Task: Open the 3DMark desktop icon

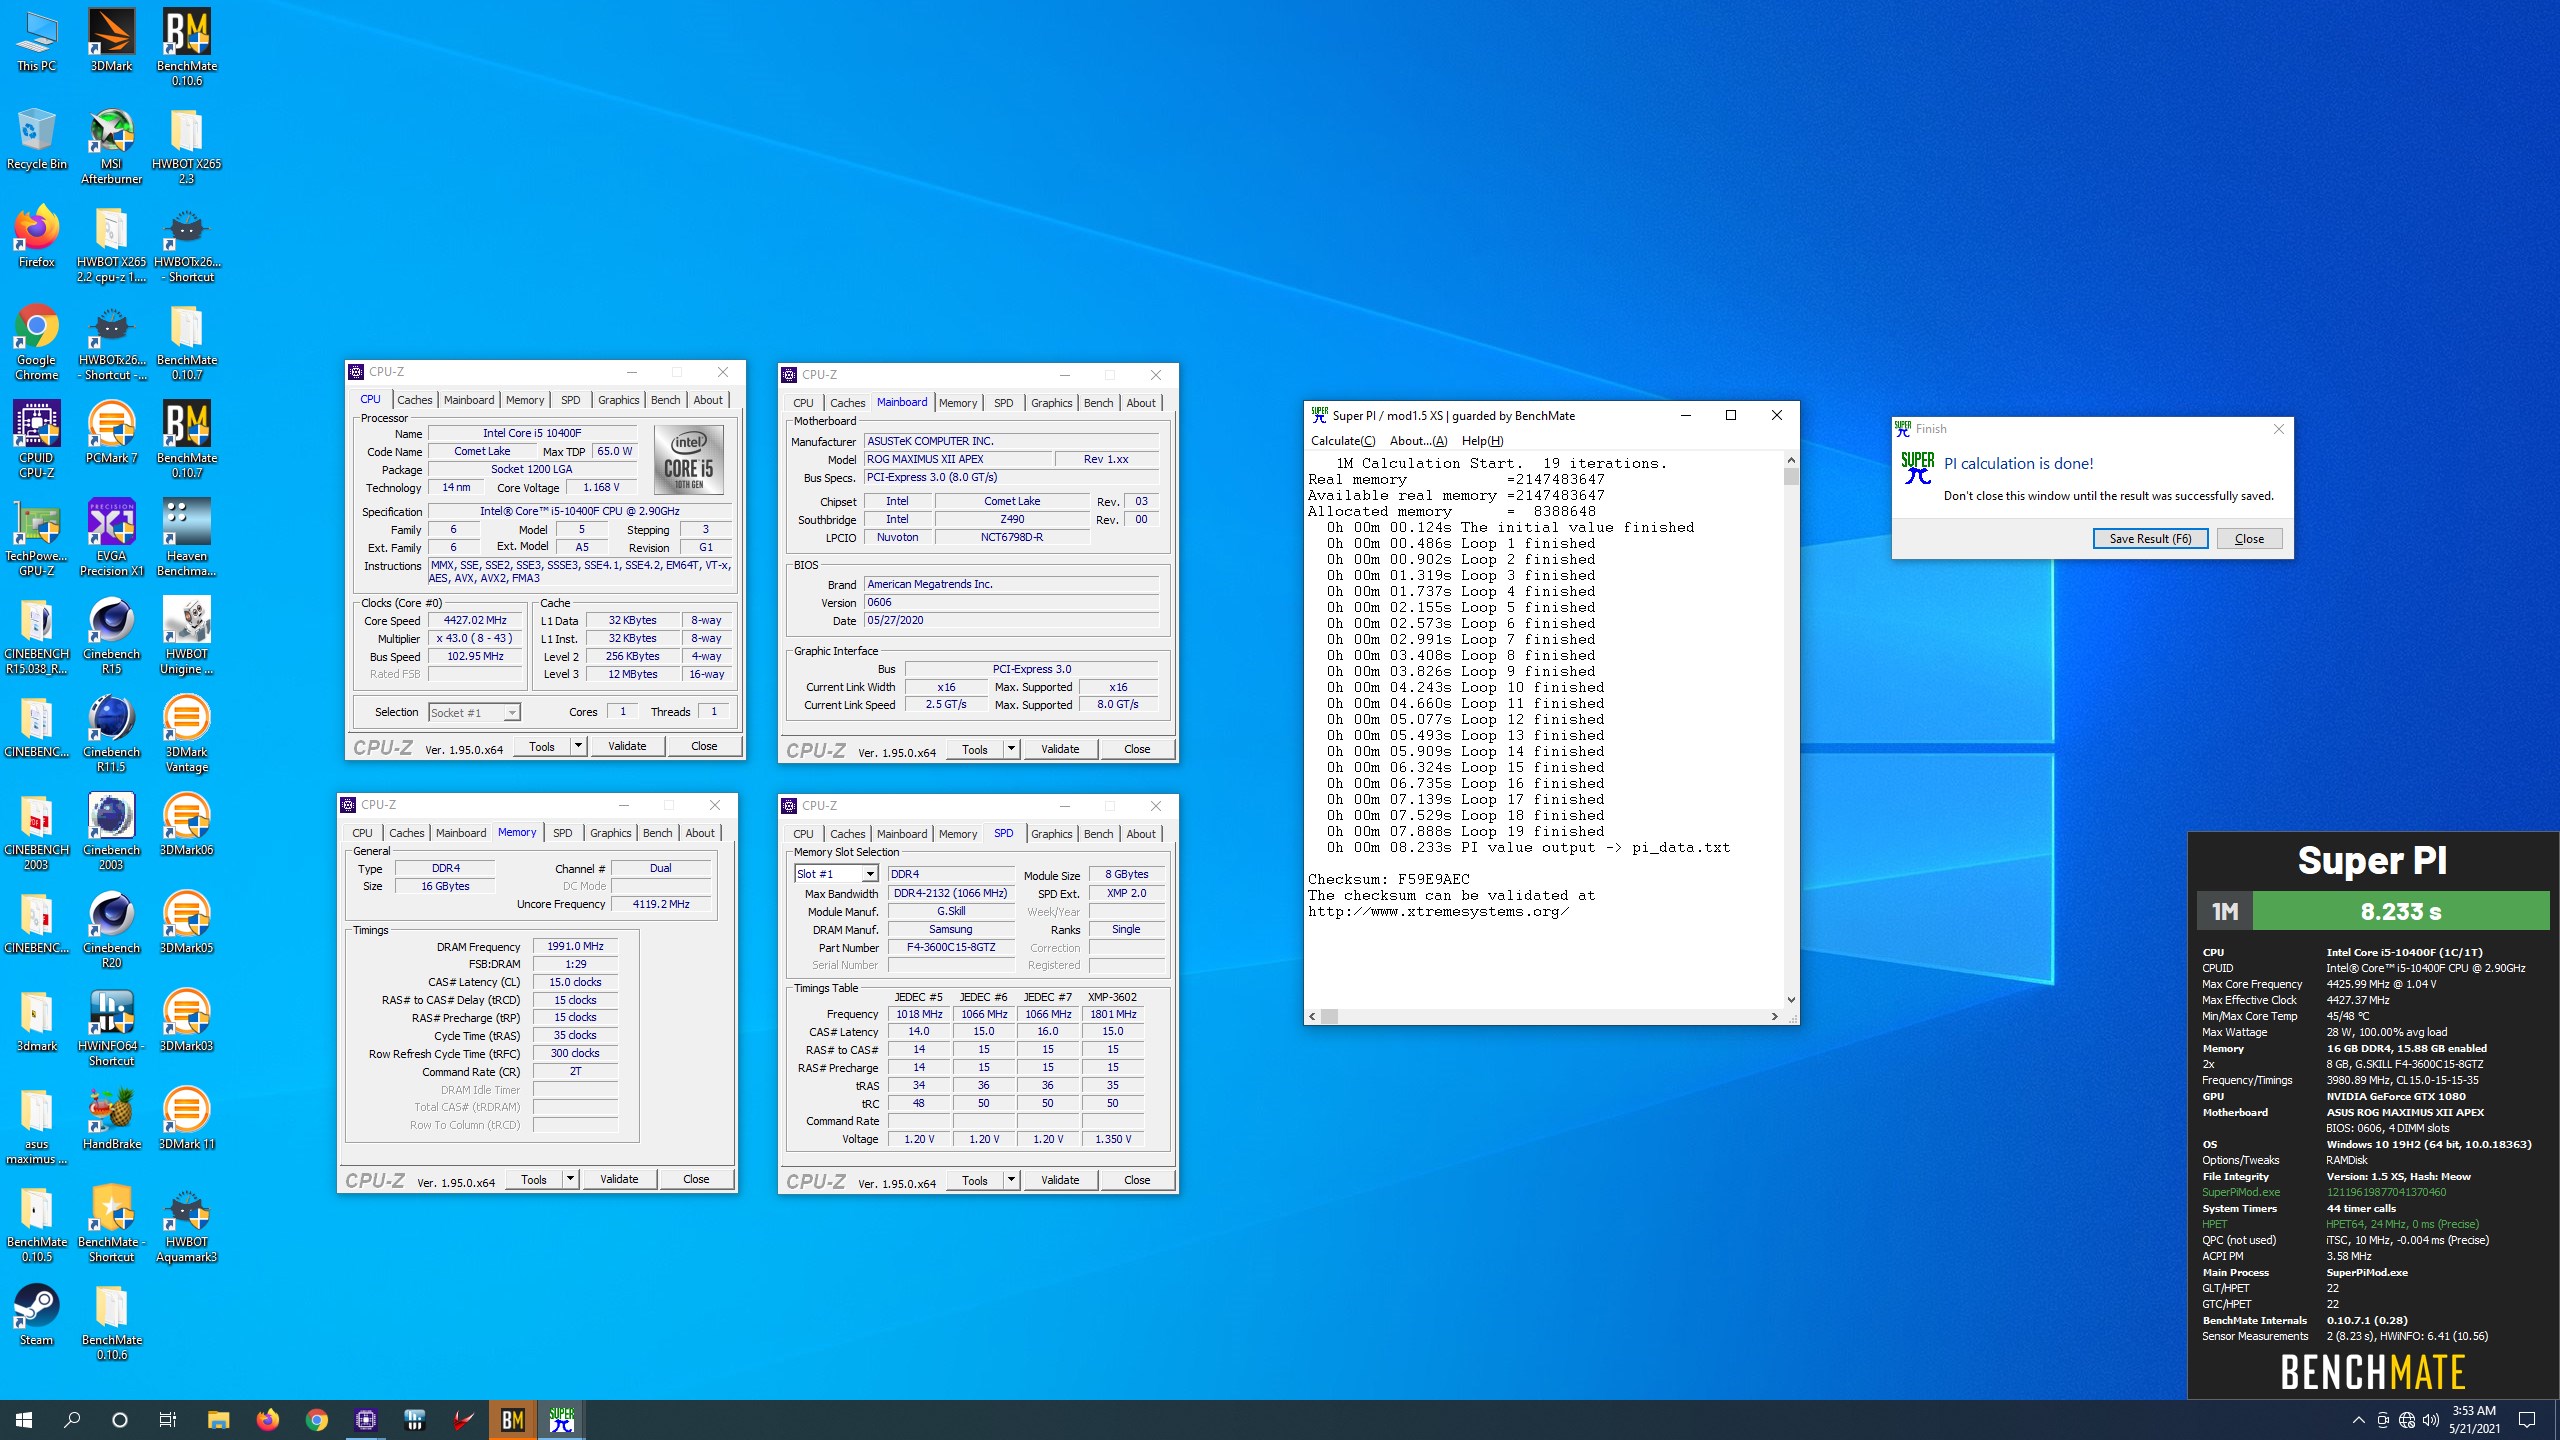Action: point(111,42)
